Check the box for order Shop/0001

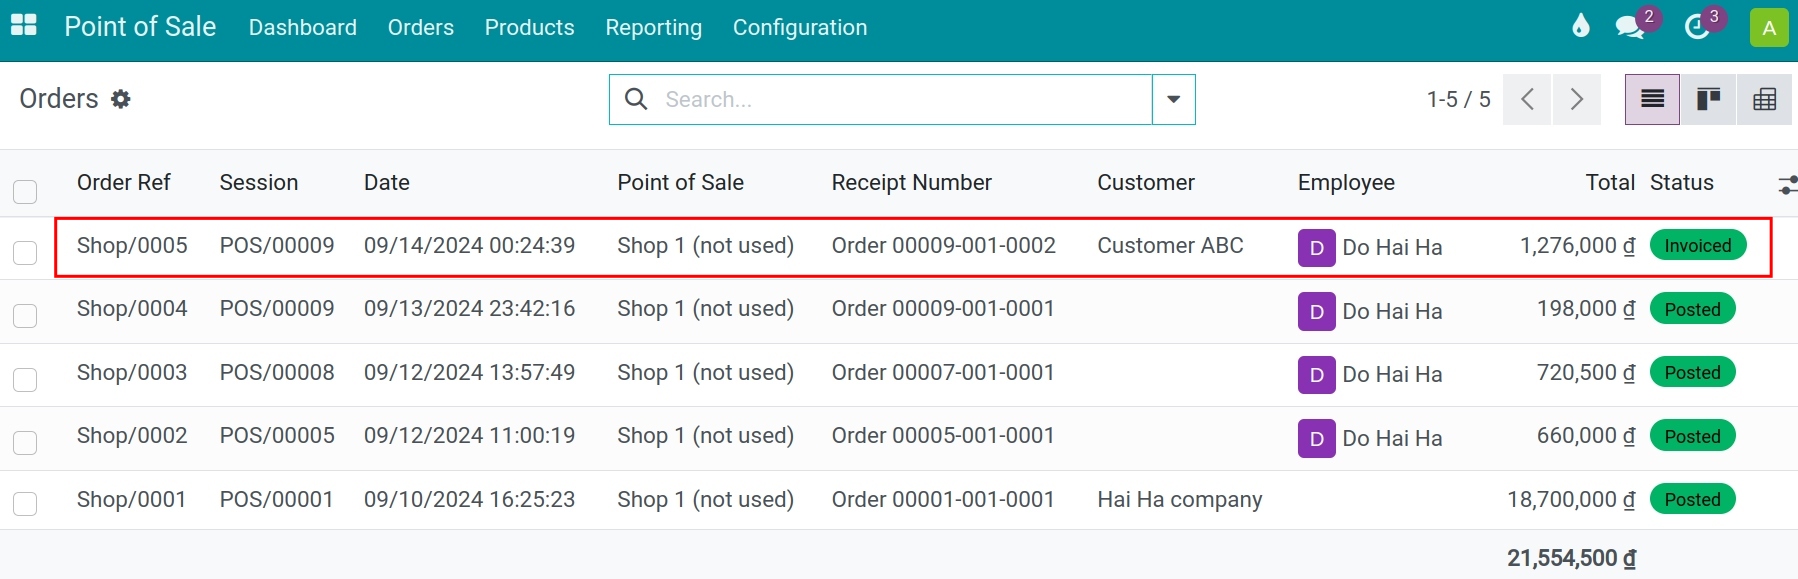point(25,503)
